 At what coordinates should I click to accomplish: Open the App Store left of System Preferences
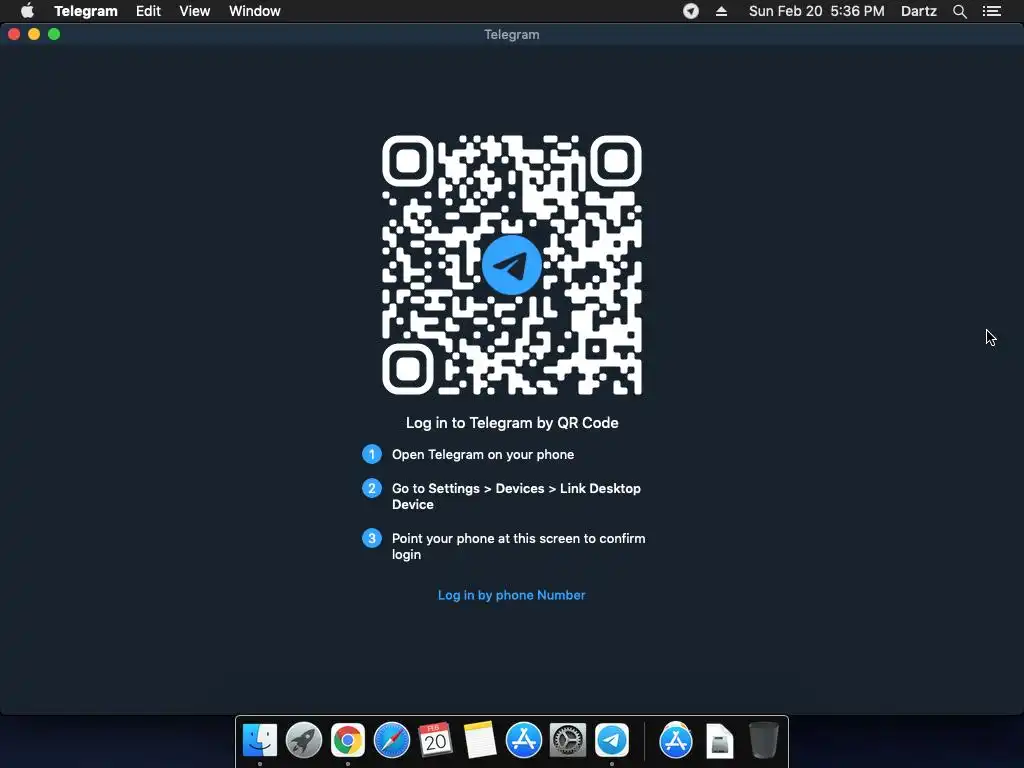tap(524, 740)
